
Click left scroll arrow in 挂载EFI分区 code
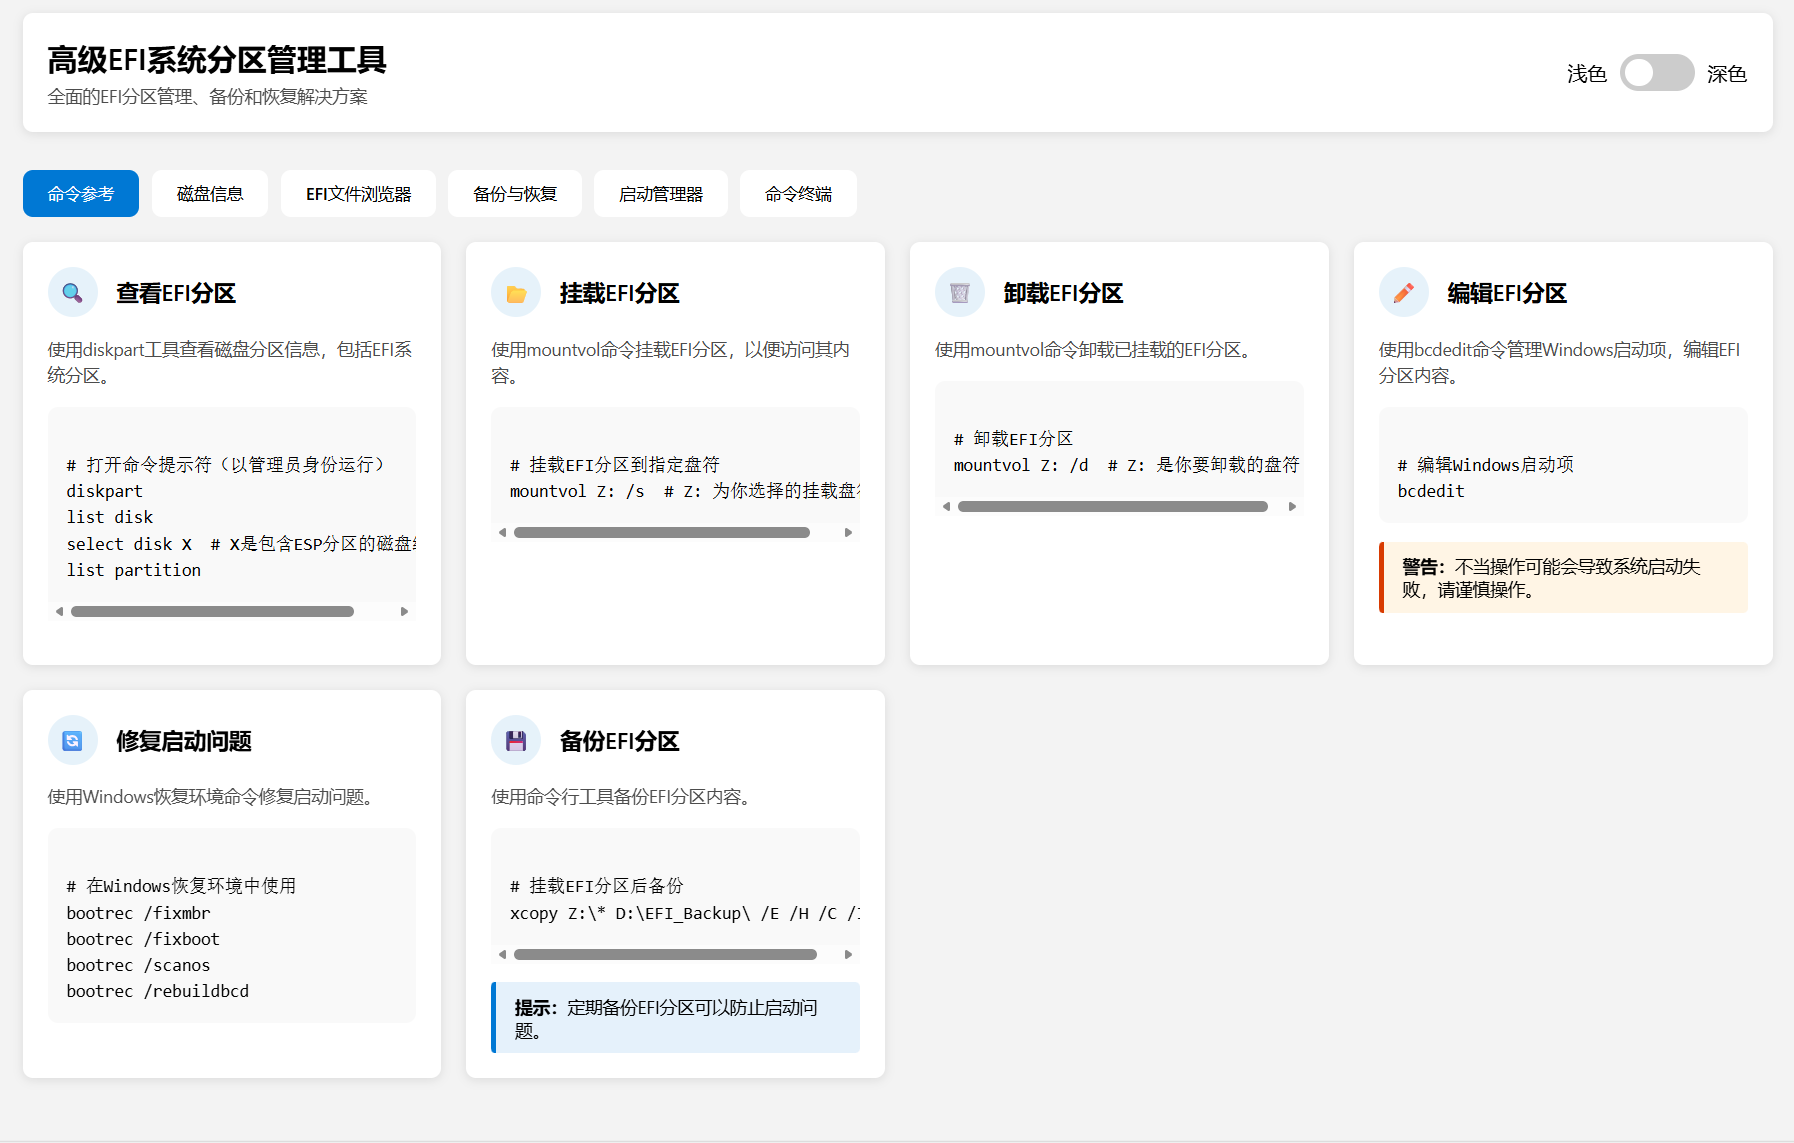(503, 533)
